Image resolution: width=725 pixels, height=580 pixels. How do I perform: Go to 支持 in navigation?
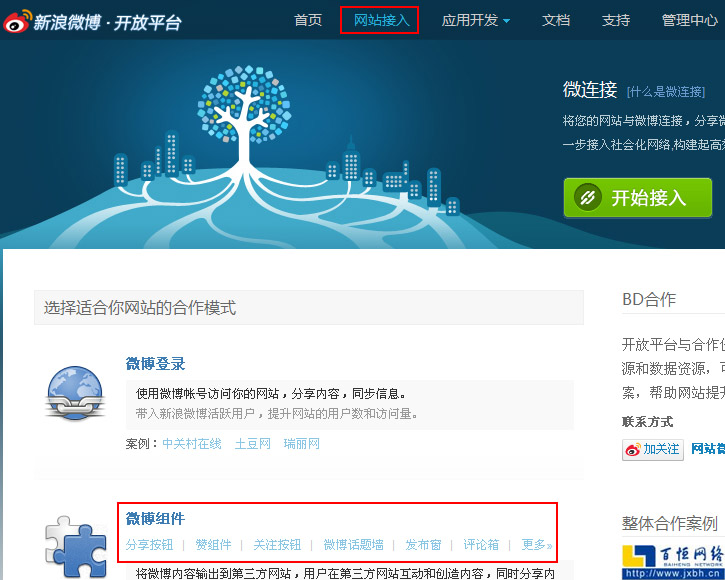pyautogui.click(x=616, y=20)
